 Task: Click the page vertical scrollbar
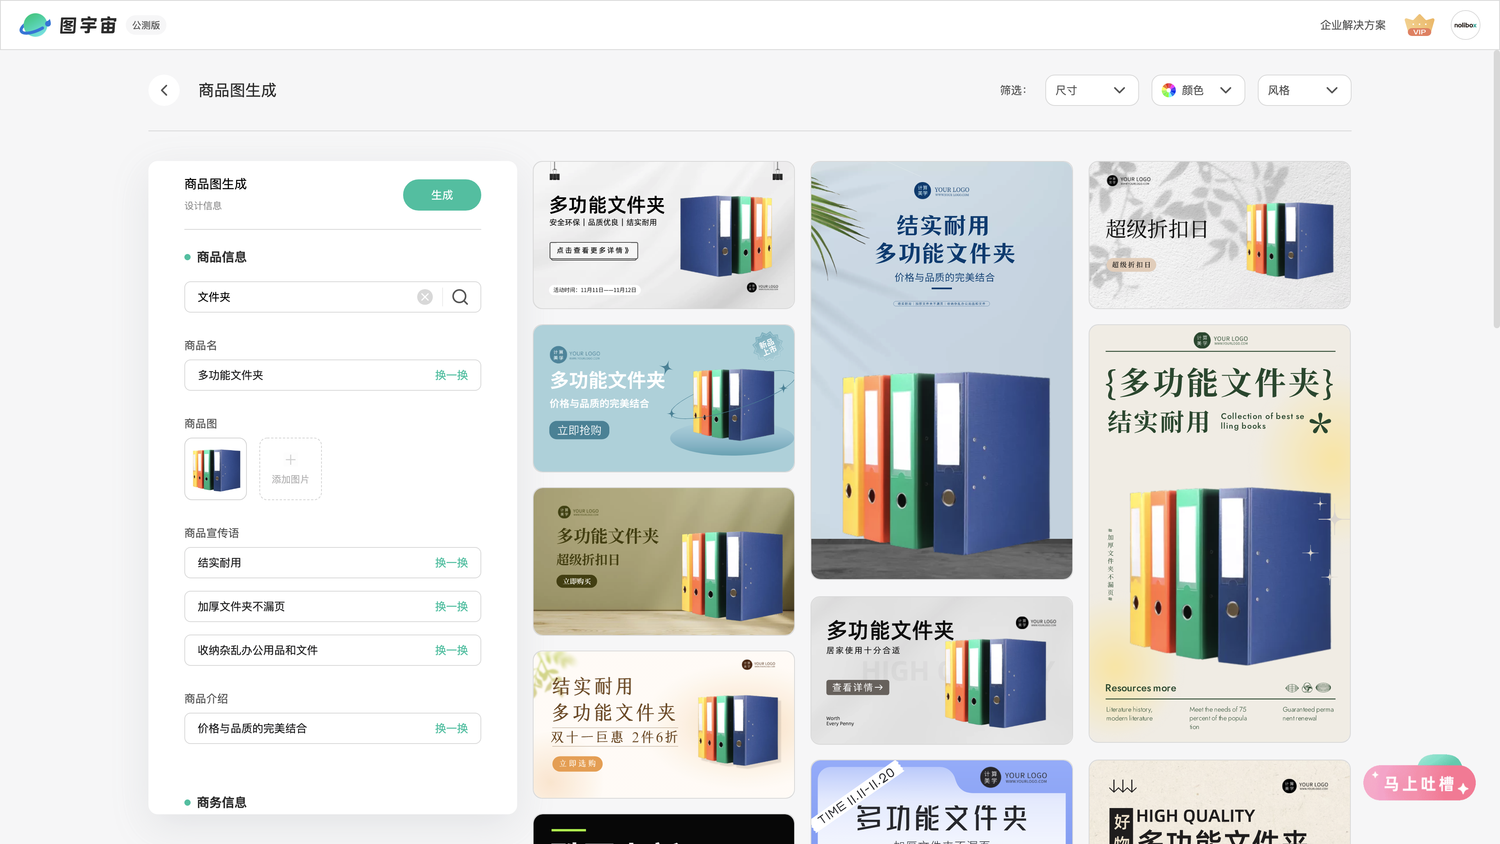coord(1495,190)
